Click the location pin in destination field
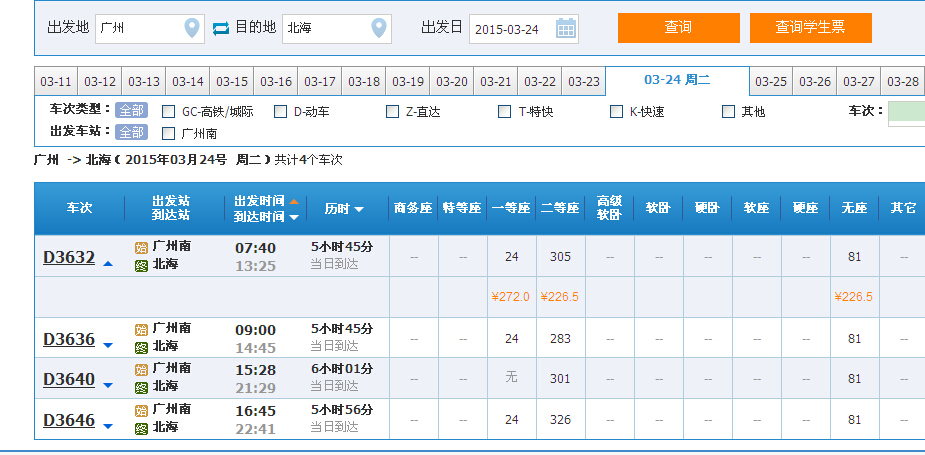This screenshot has height=455, width=925. (x=379, y=28)
